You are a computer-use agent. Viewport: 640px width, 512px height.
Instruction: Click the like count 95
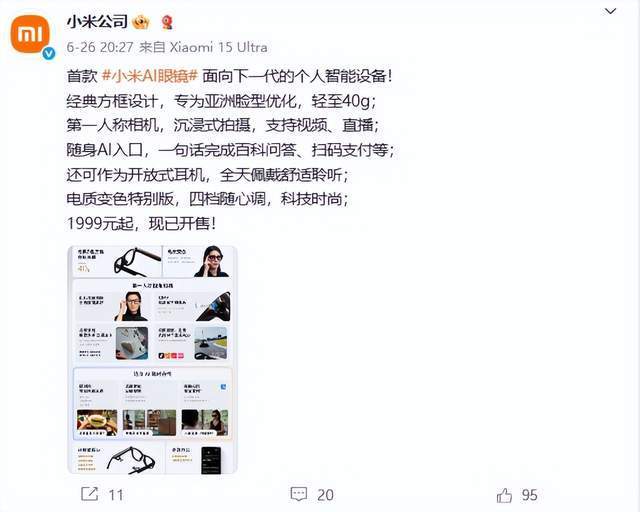[x=529, y=495]
